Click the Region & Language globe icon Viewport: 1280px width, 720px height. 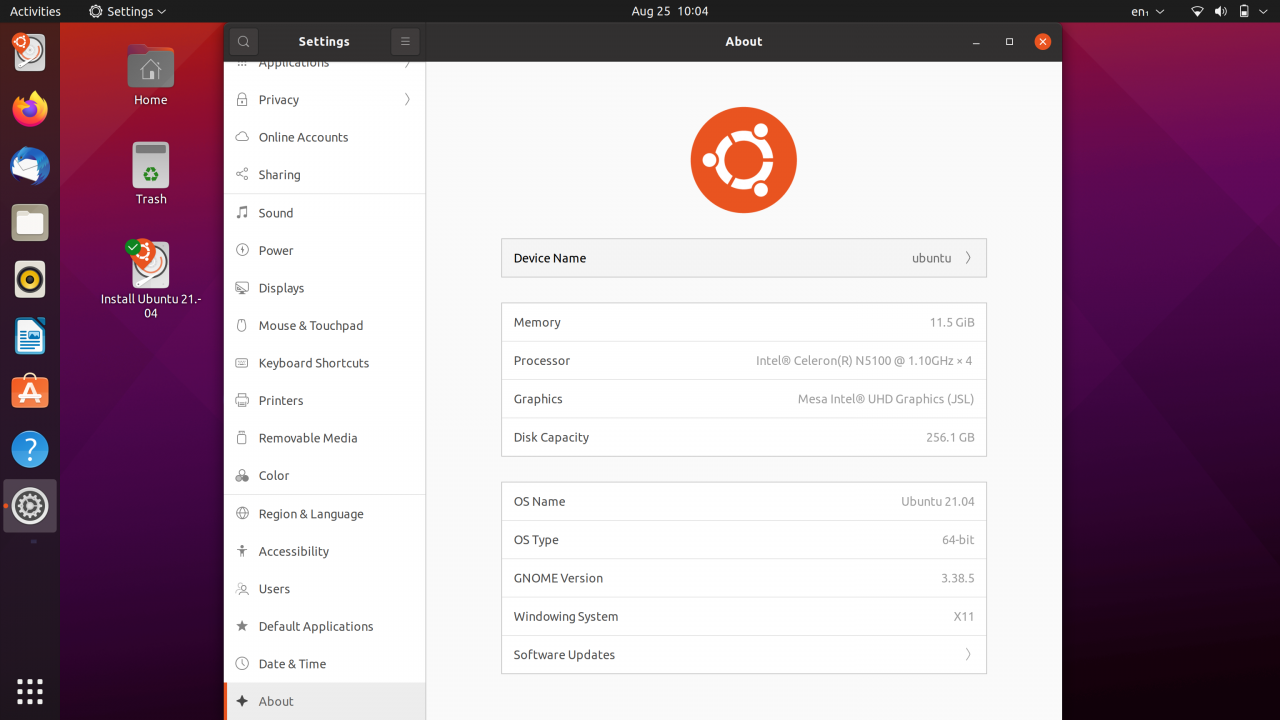[242, 513]
